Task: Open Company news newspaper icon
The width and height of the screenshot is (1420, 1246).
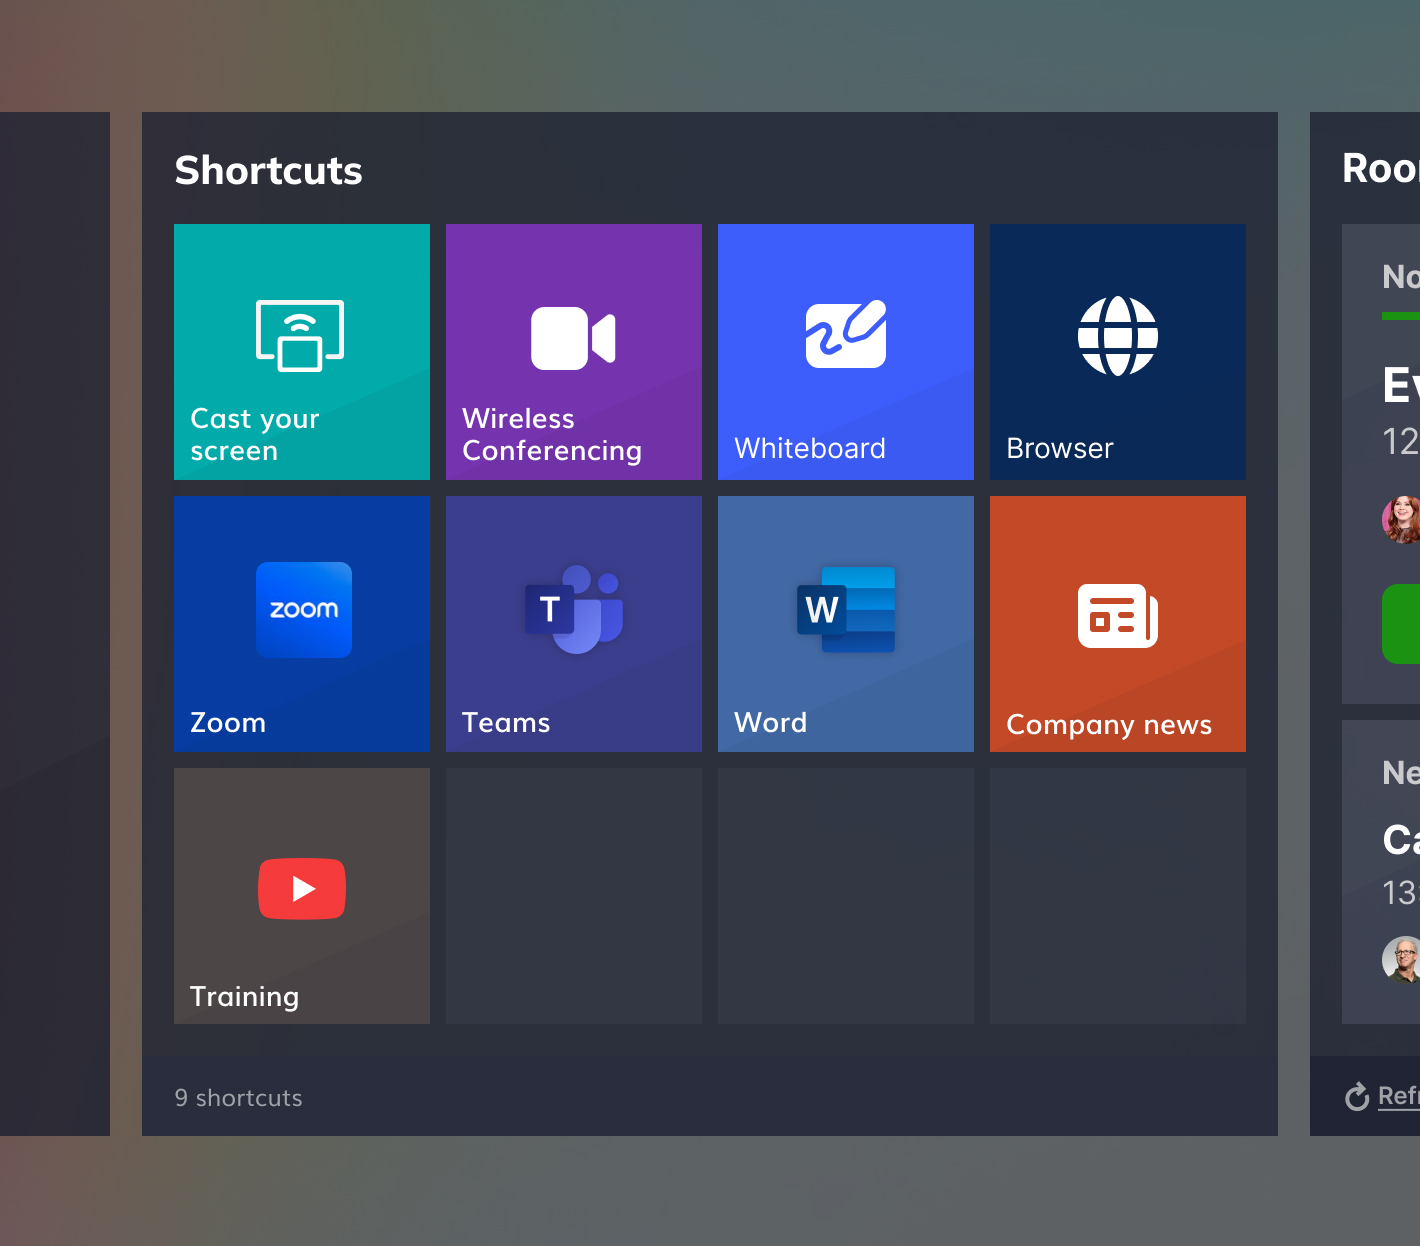Action: click(1118, 616)
